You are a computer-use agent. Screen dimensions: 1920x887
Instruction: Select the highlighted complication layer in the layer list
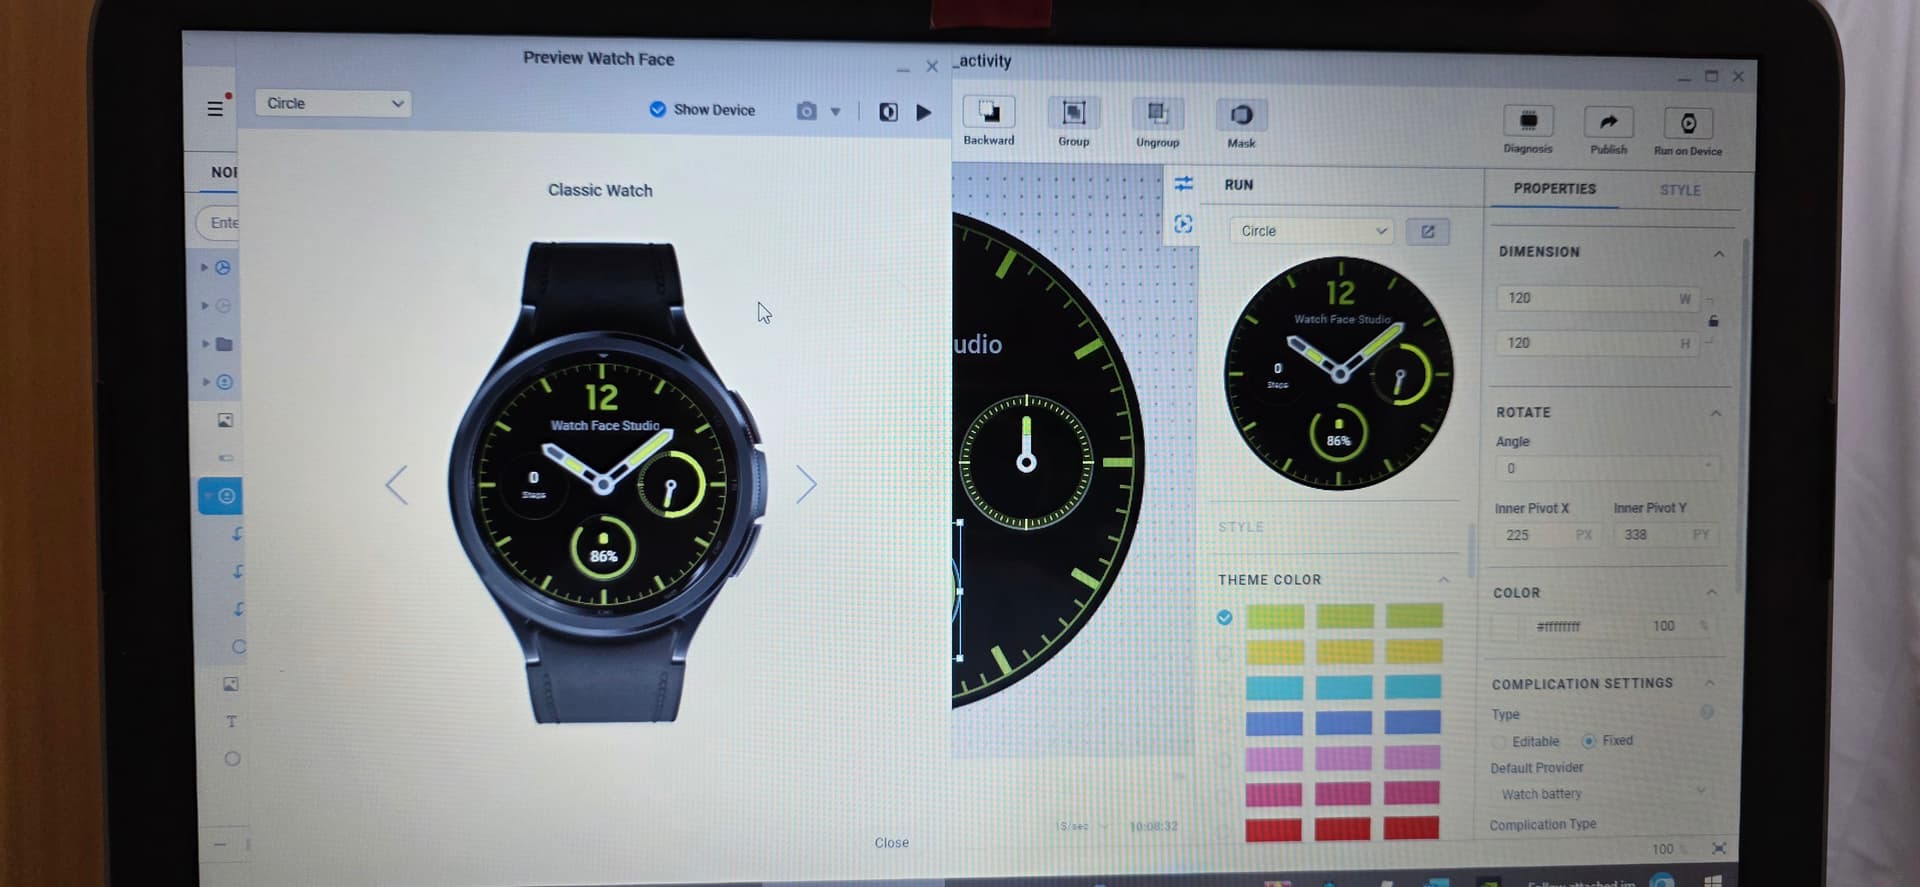pyautogui.click(x=220, y=496)
